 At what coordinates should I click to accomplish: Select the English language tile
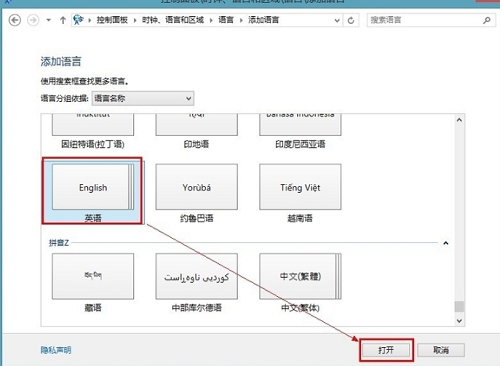coord(93,187)
